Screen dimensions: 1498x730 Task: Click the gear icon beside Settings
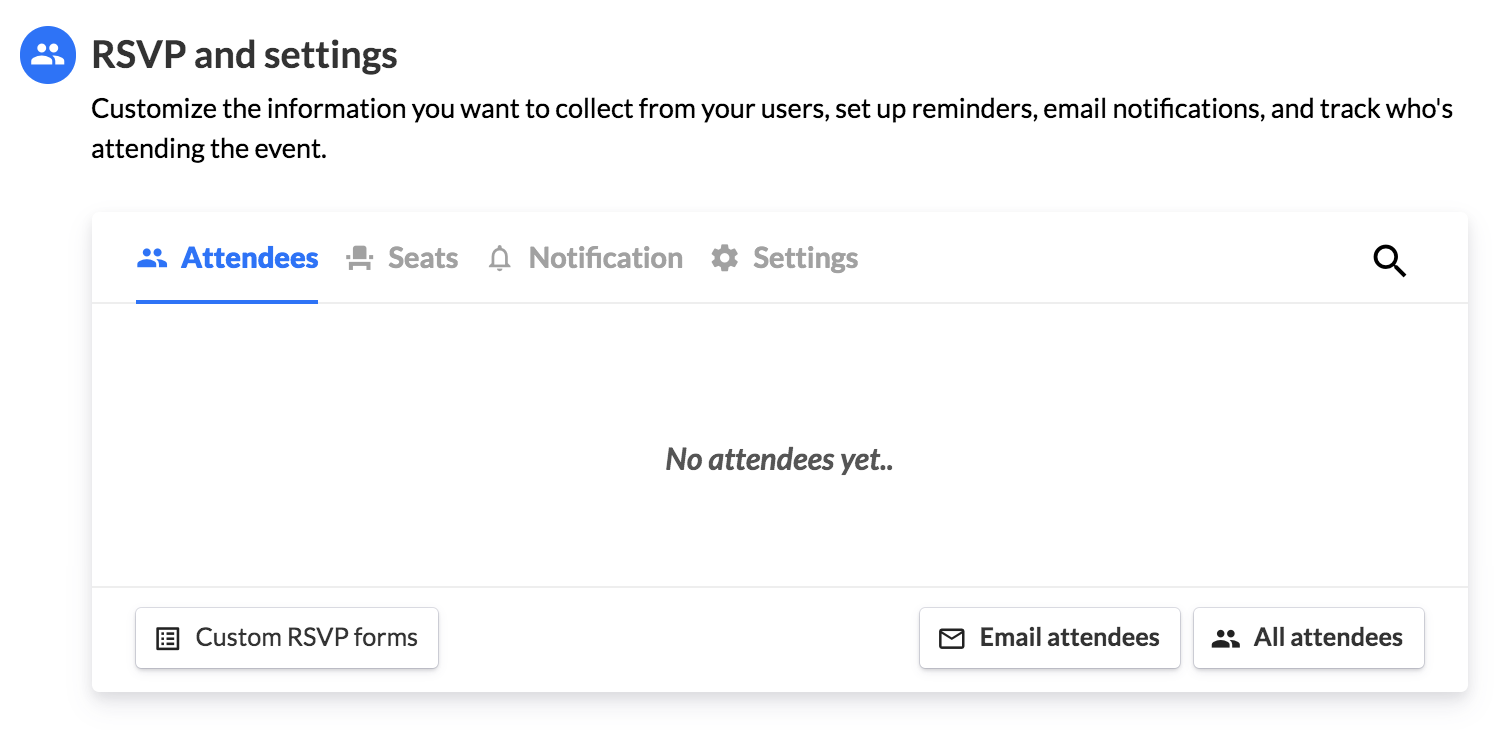pos(724,259)
